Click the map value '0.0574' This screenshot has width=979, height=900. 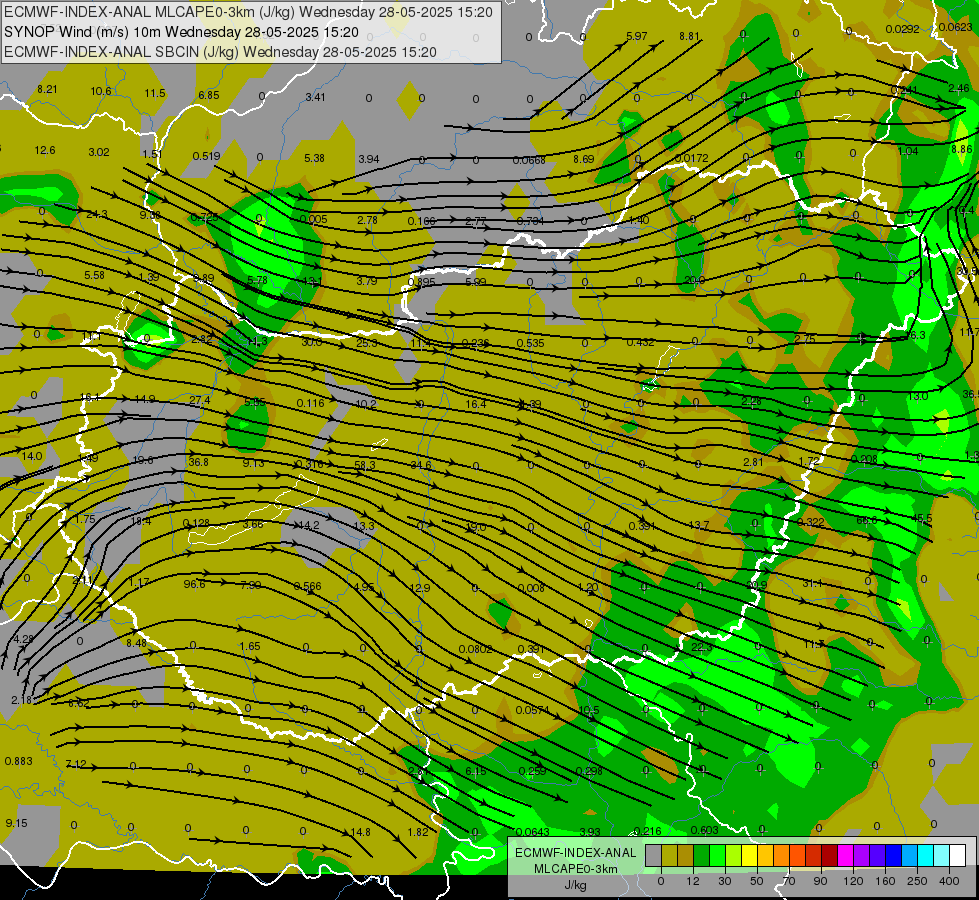pyautogui.click(x=533, y=710)
